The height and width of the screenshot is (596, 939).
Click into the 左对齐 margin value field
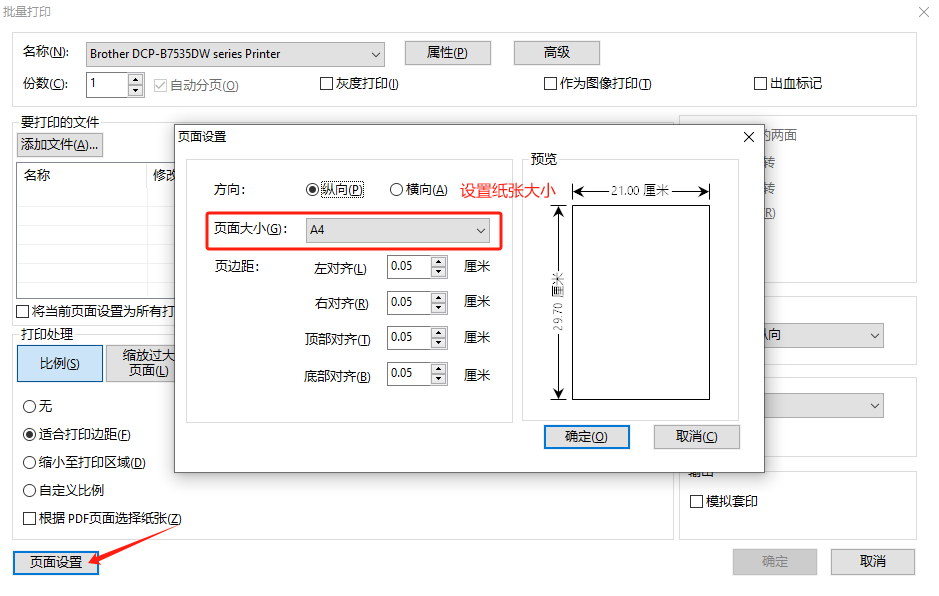[408, 267]
